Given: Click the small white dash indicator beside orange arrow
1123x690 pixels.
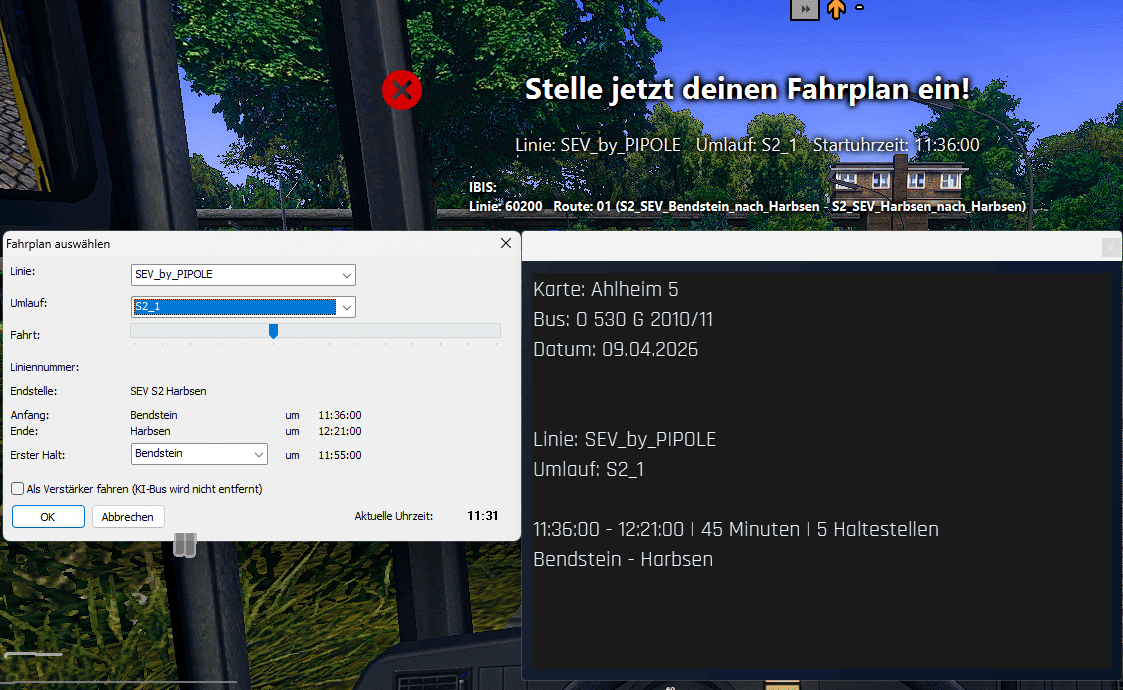Looking at the screenshot, I should [x=859, y=8].
